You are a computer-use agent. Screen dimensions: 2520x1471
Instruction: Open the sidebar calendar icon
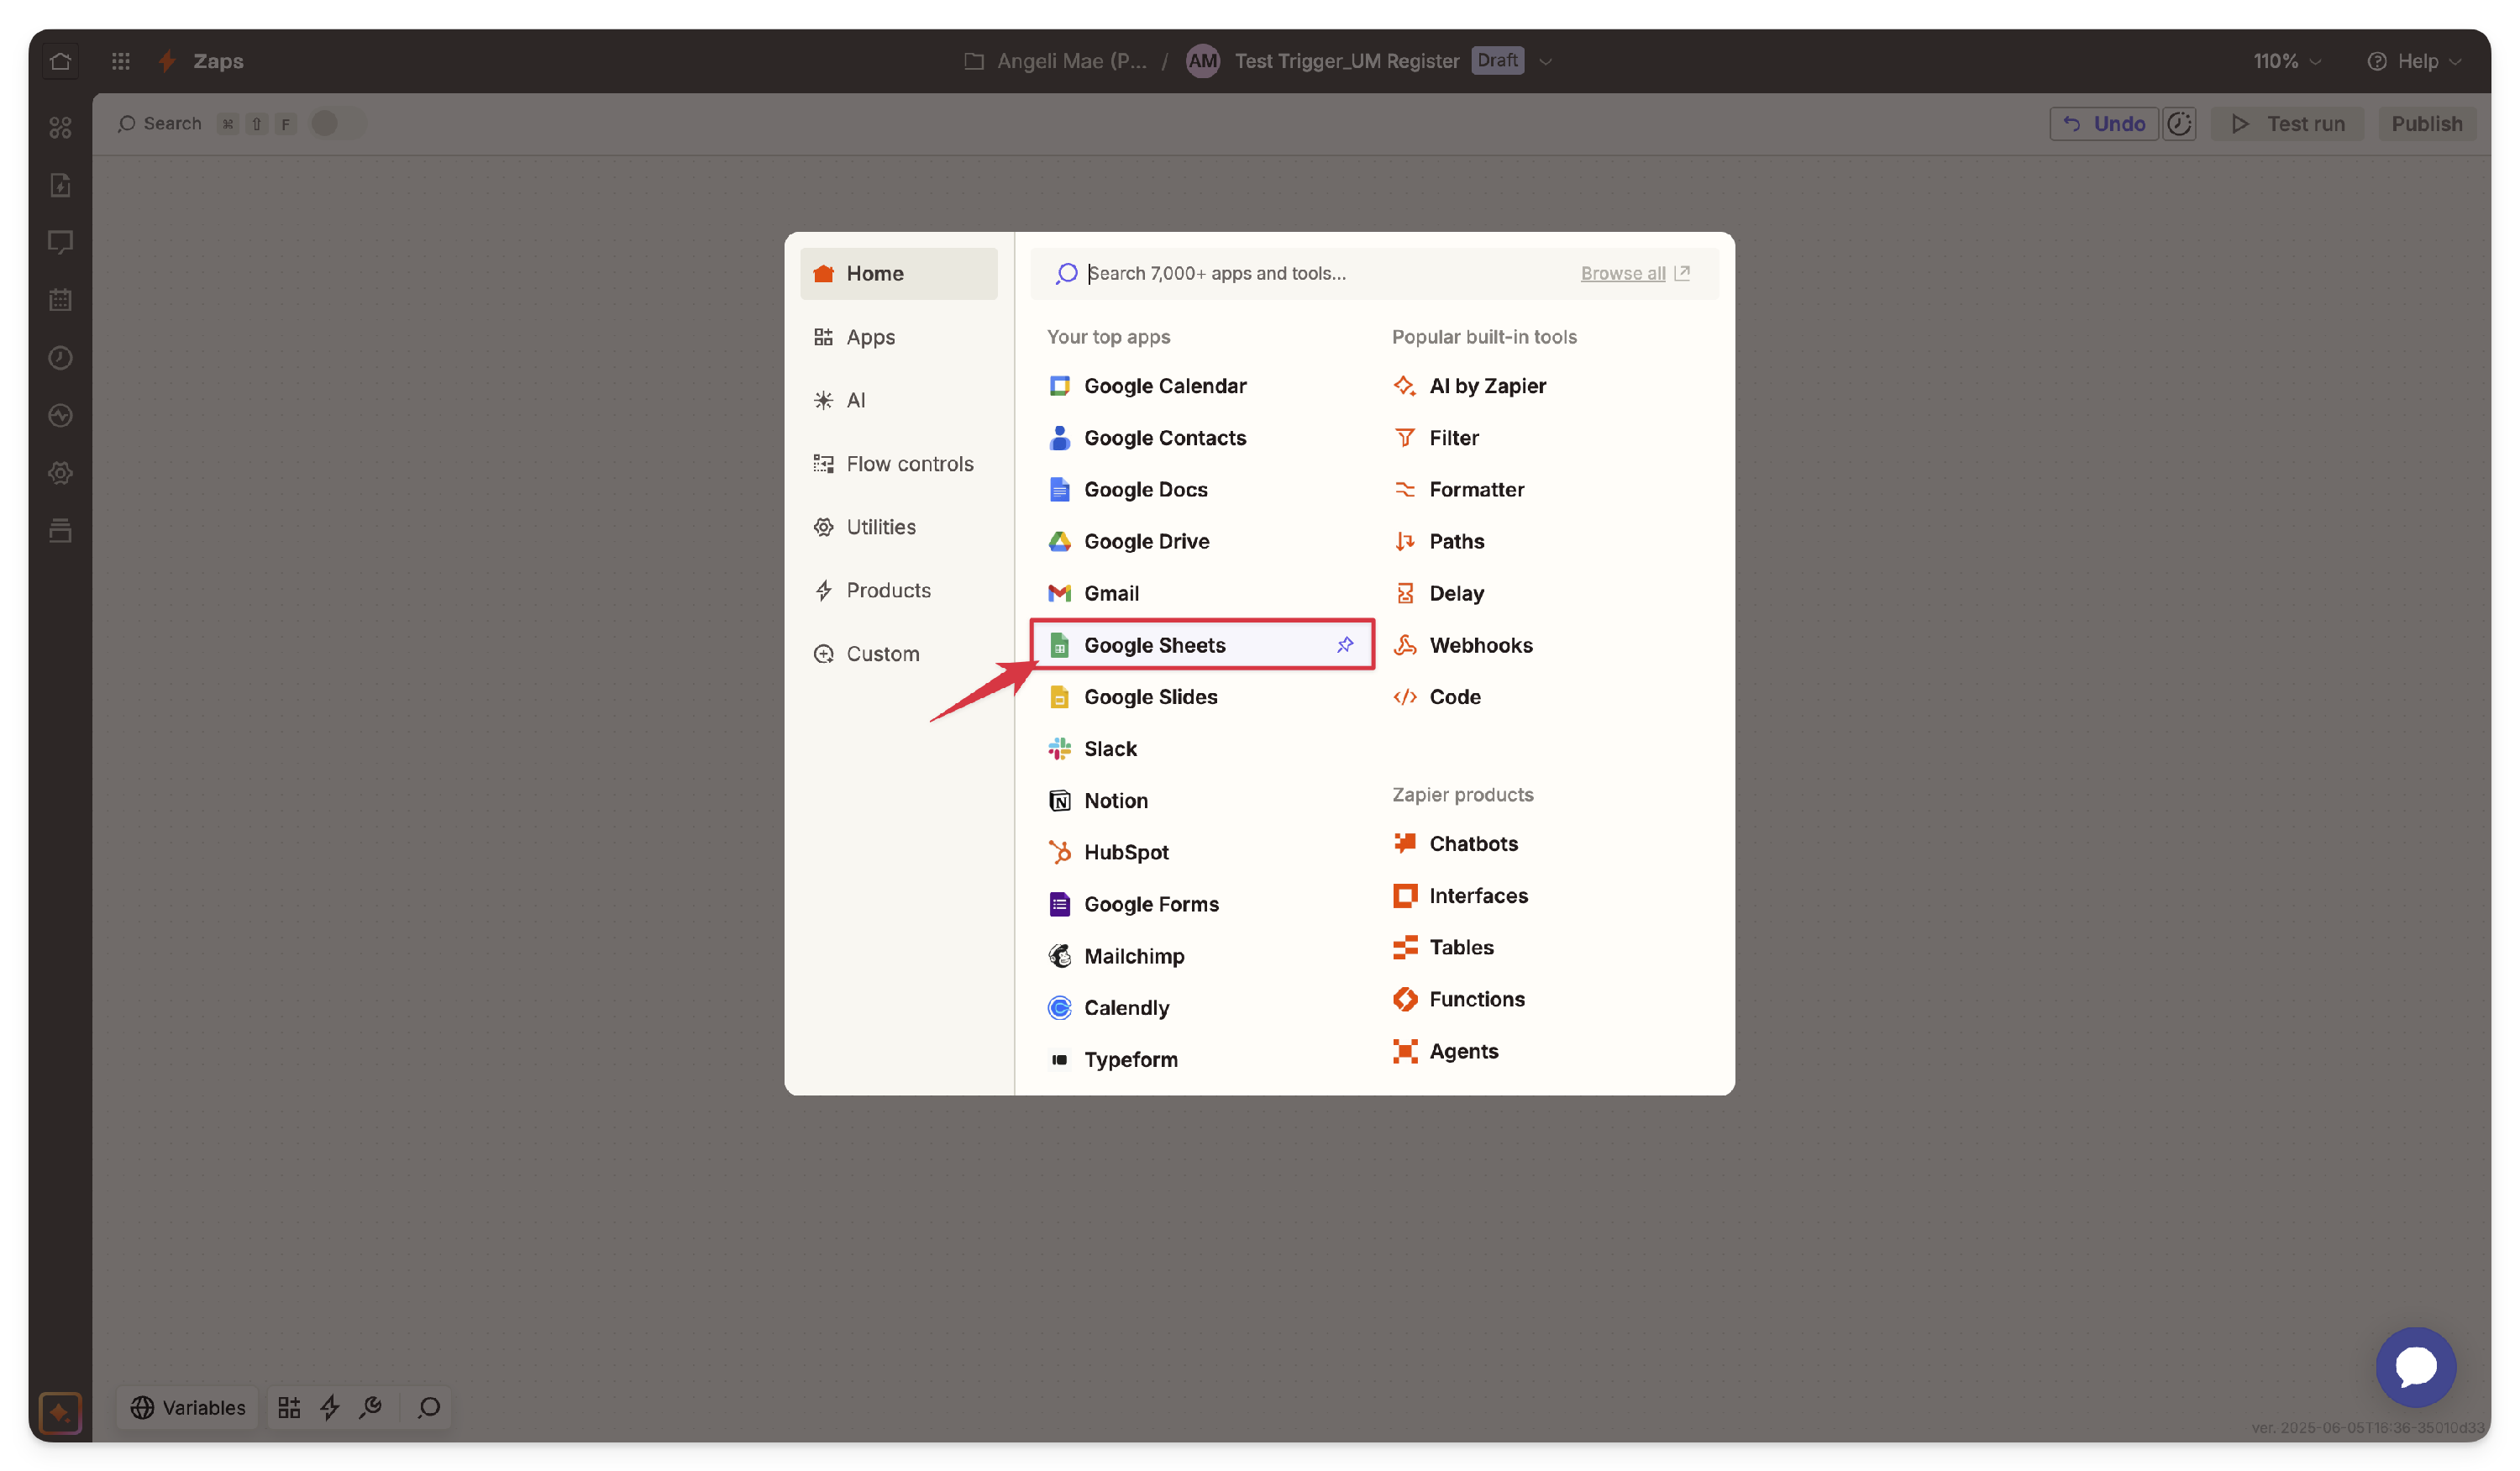click(60, 300)
